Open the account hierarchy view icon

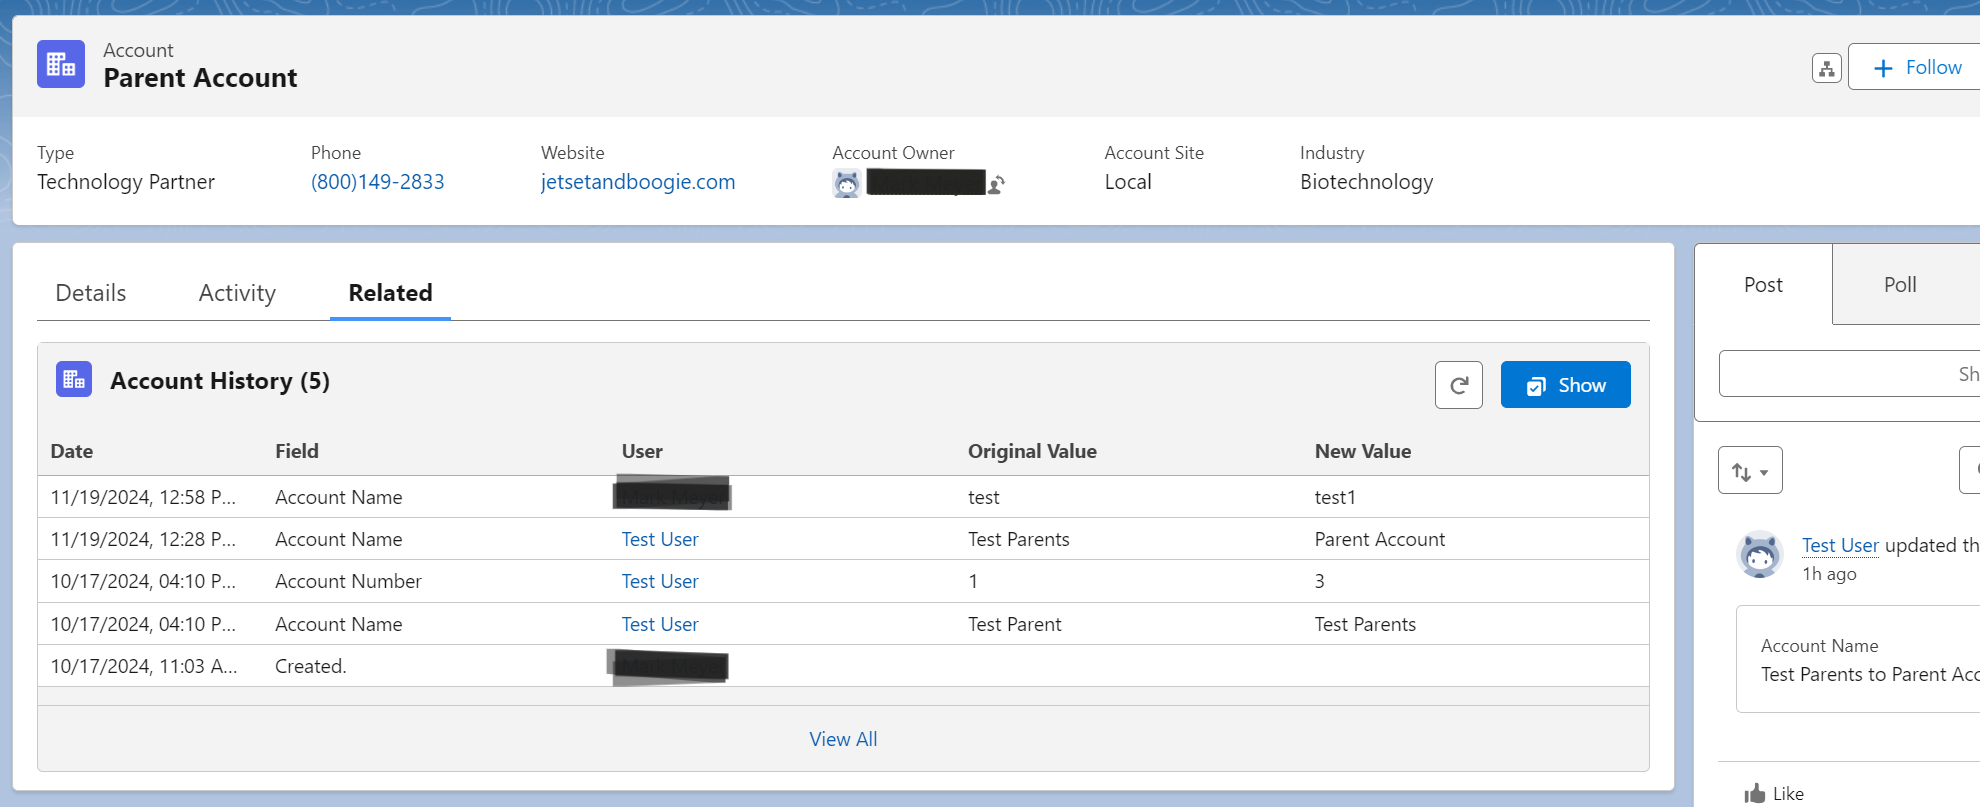pyautogui.click(x=1826, y=68)
